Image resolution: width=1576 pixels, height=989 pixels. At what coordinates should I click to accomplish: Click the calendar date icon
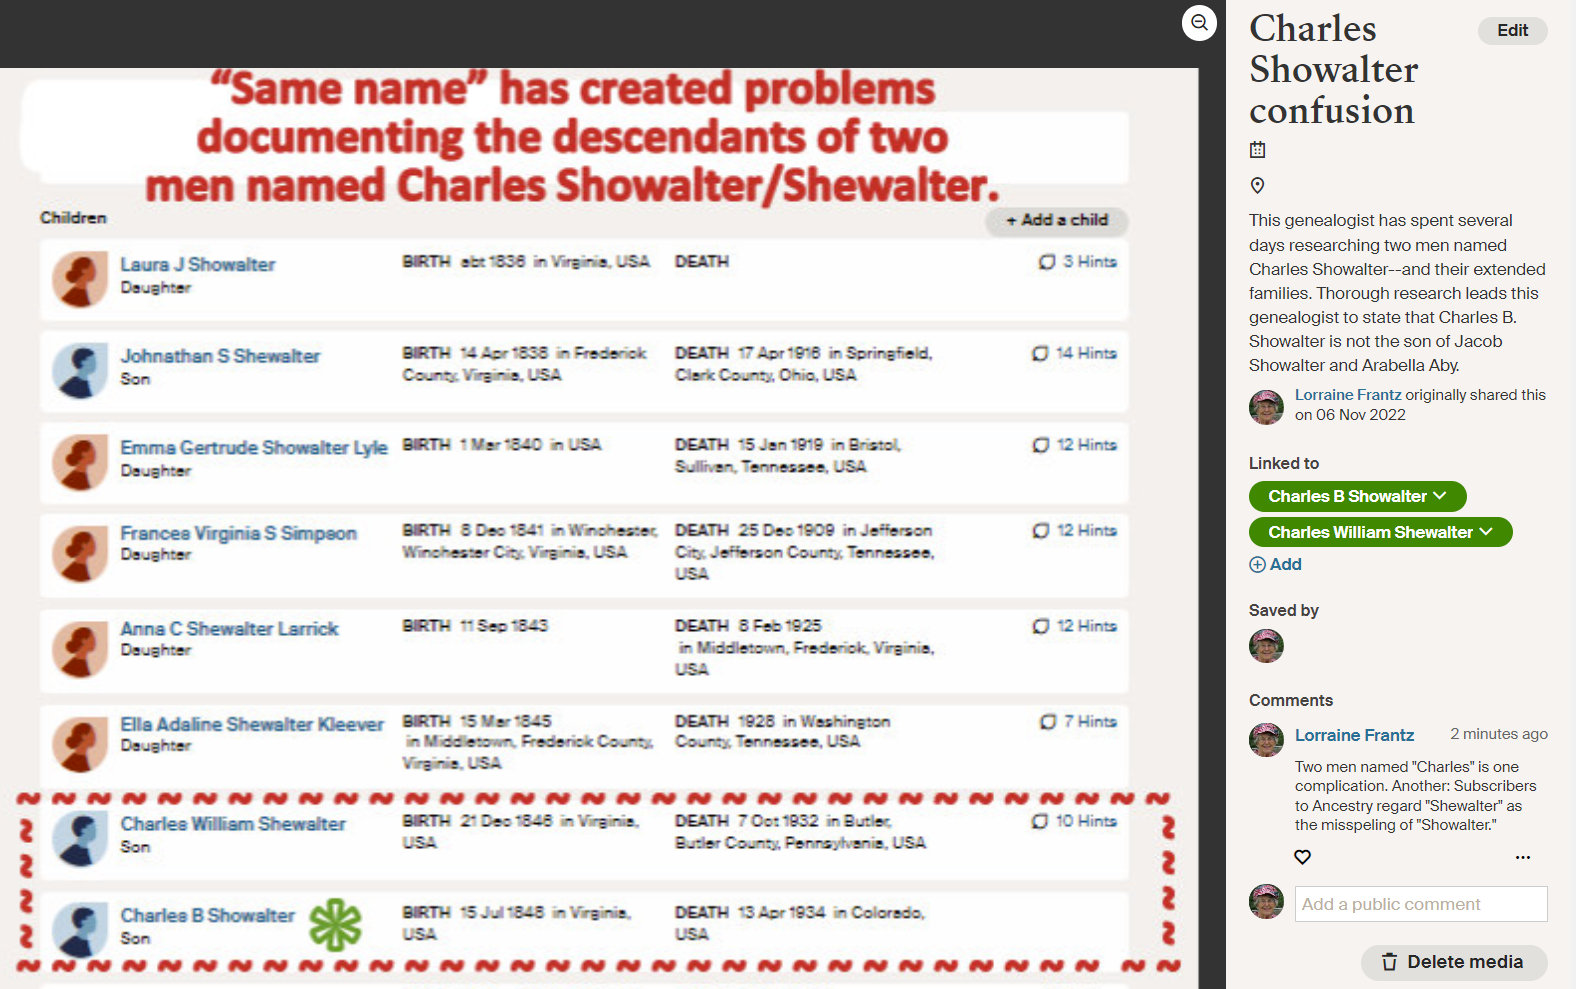(1257, 150)
